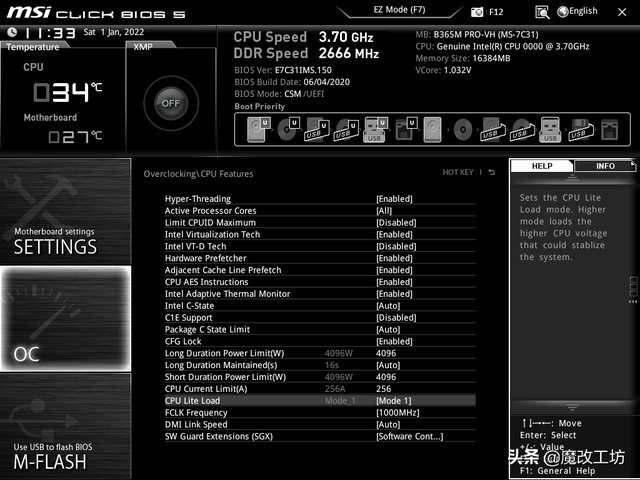Open C1E Support [Disabled] dropdown
This screenshot has width=640, height=480.
click(396, 317)
